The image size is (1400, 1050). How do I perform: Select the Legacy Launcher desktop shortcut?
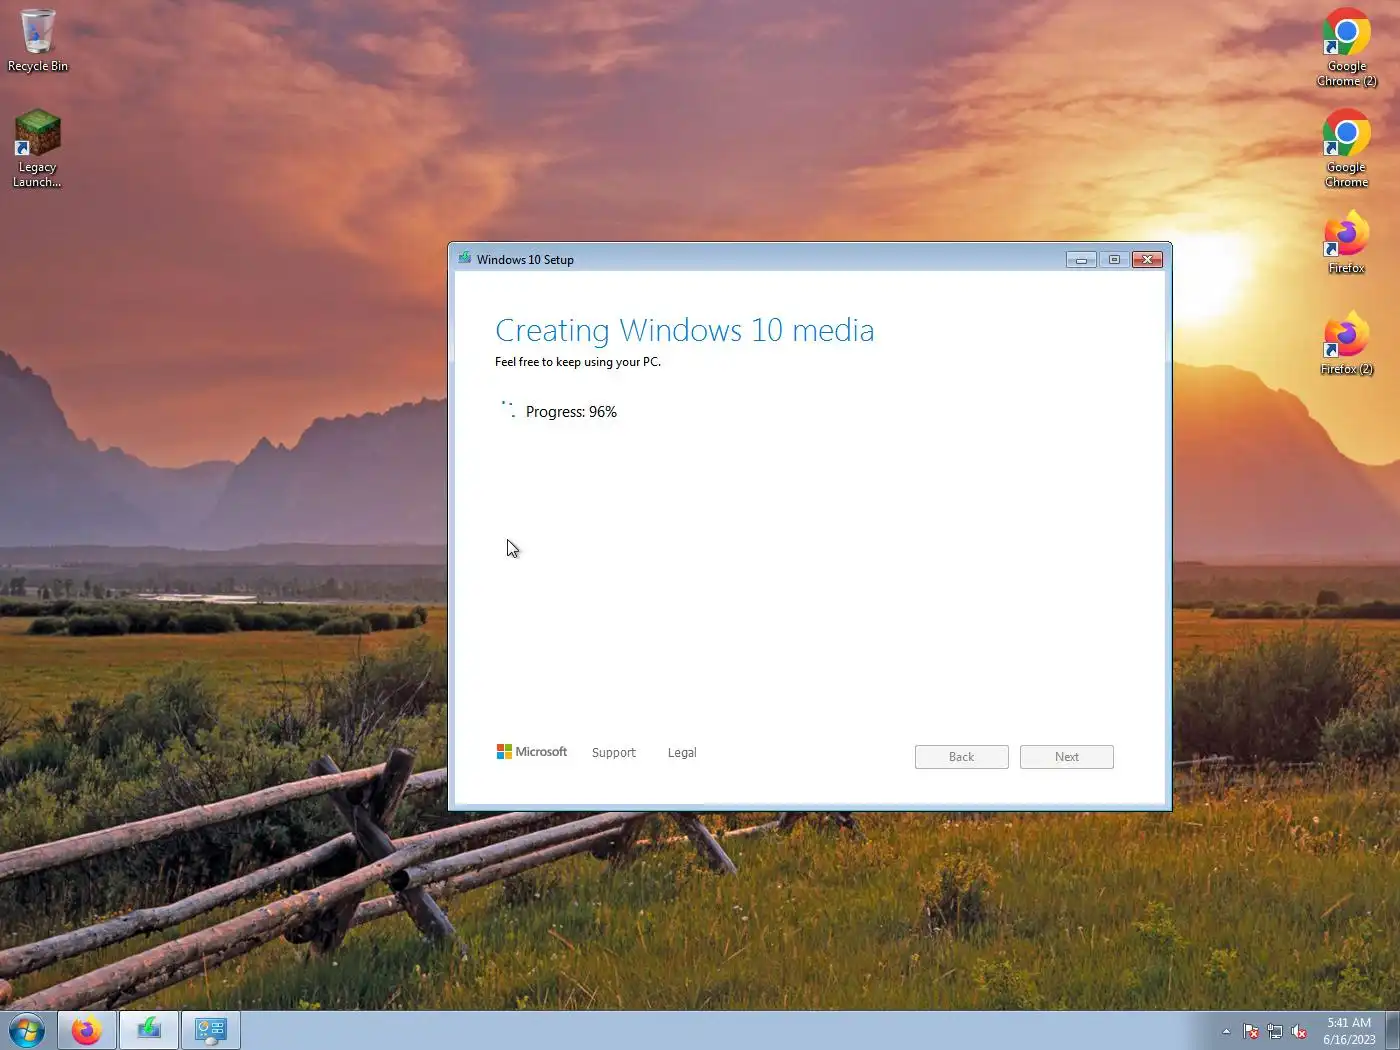click(x=37, y=148)
